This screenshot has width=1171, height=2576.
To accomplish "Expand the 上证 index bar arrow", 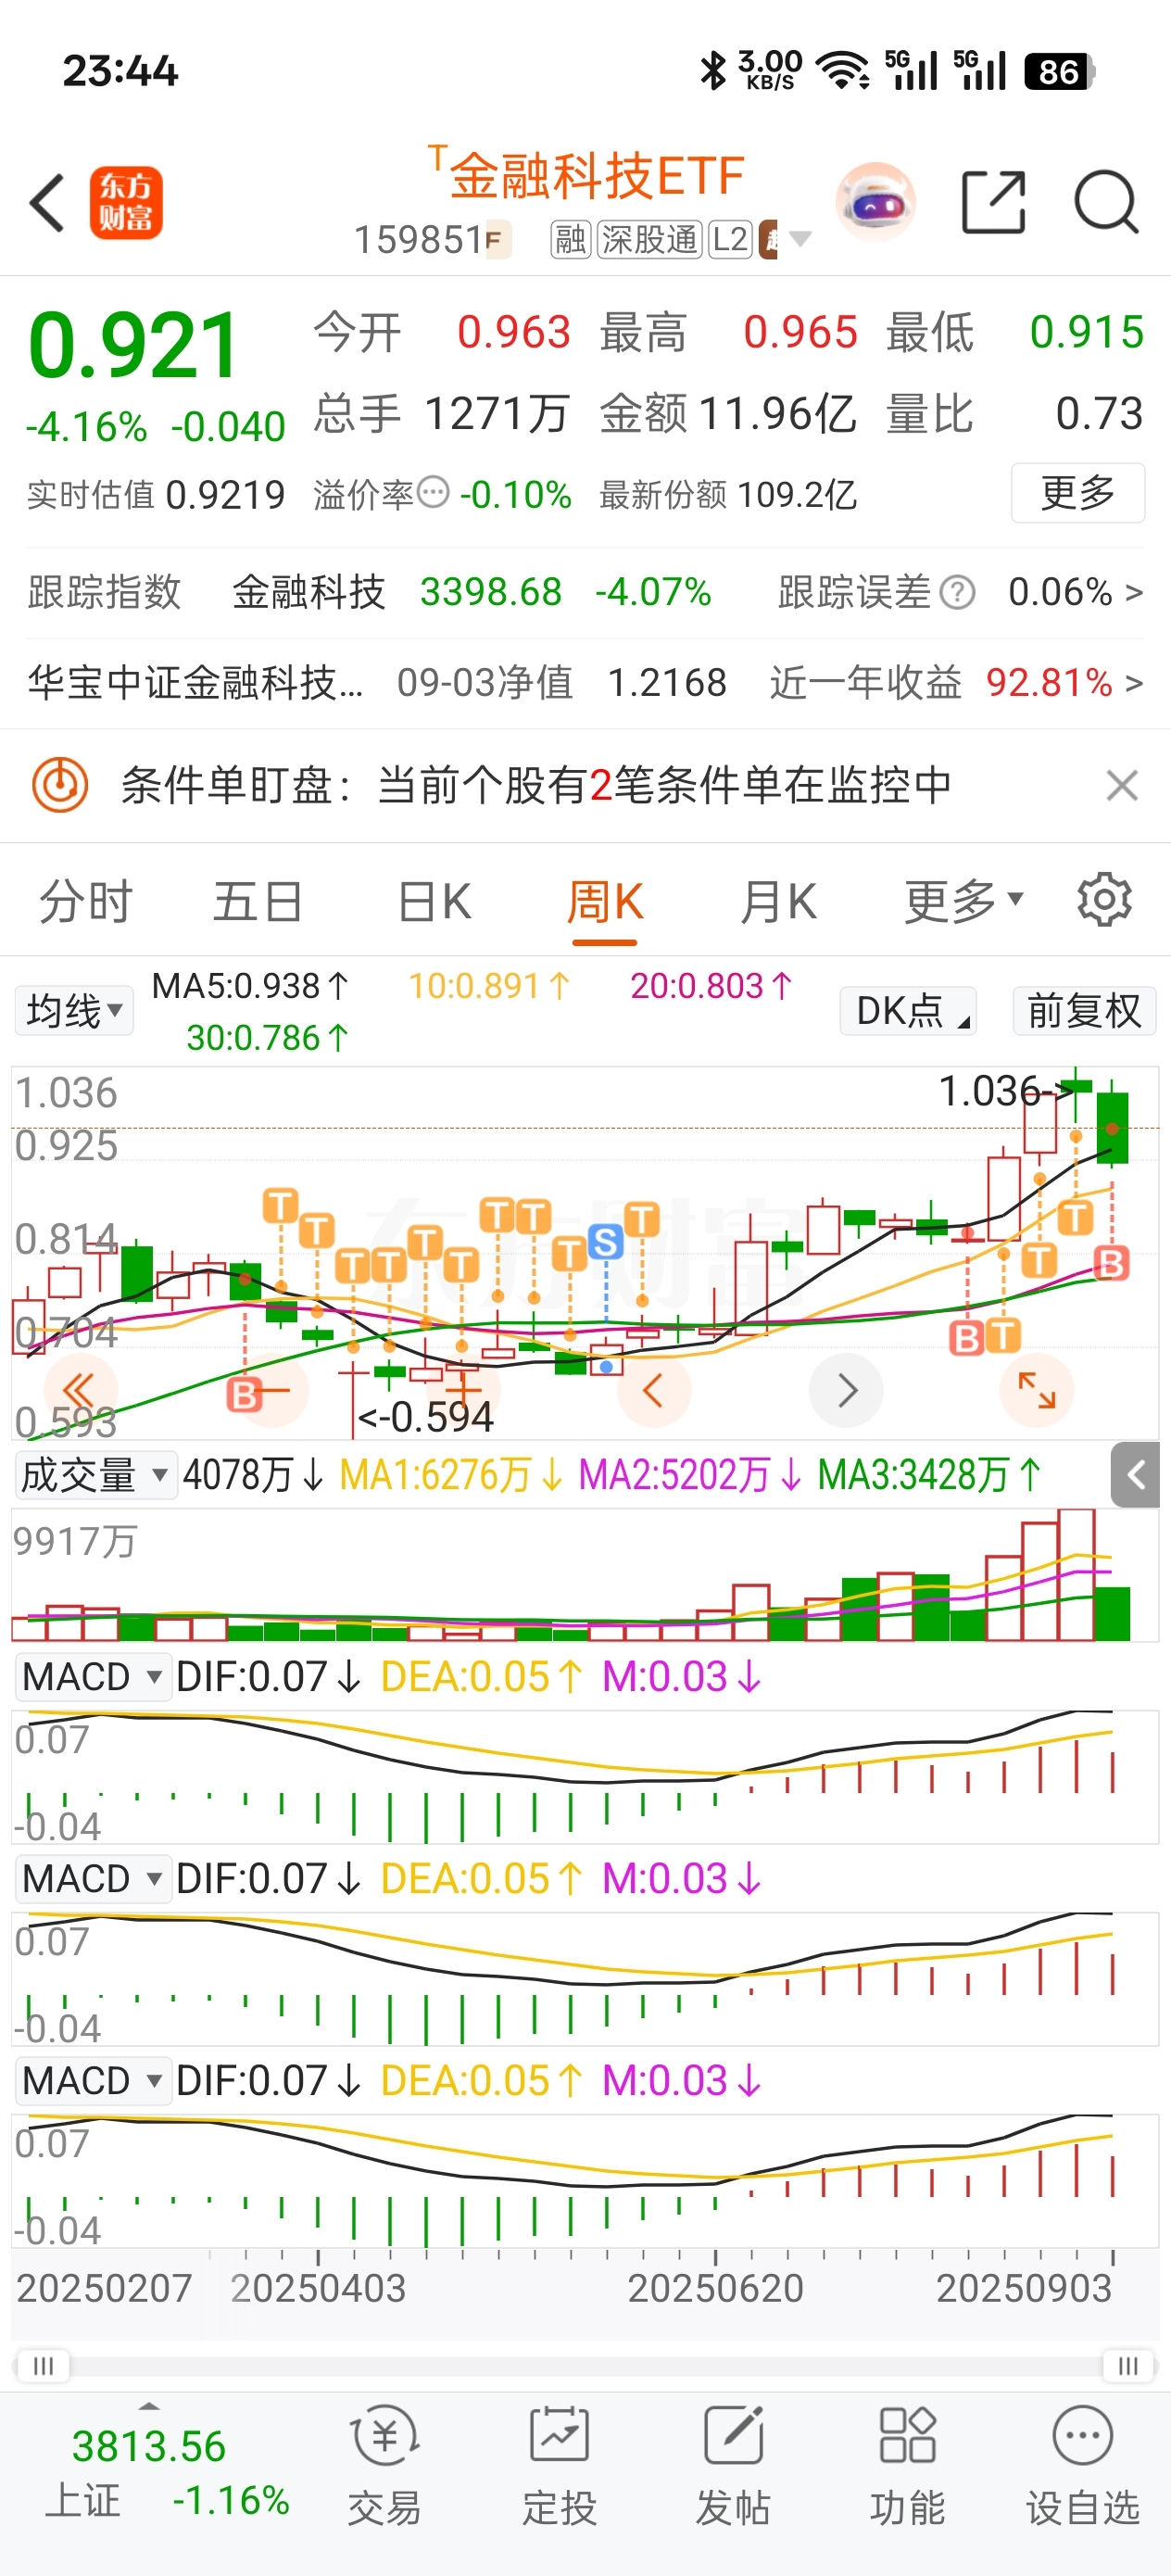I will pos(149,2406).
